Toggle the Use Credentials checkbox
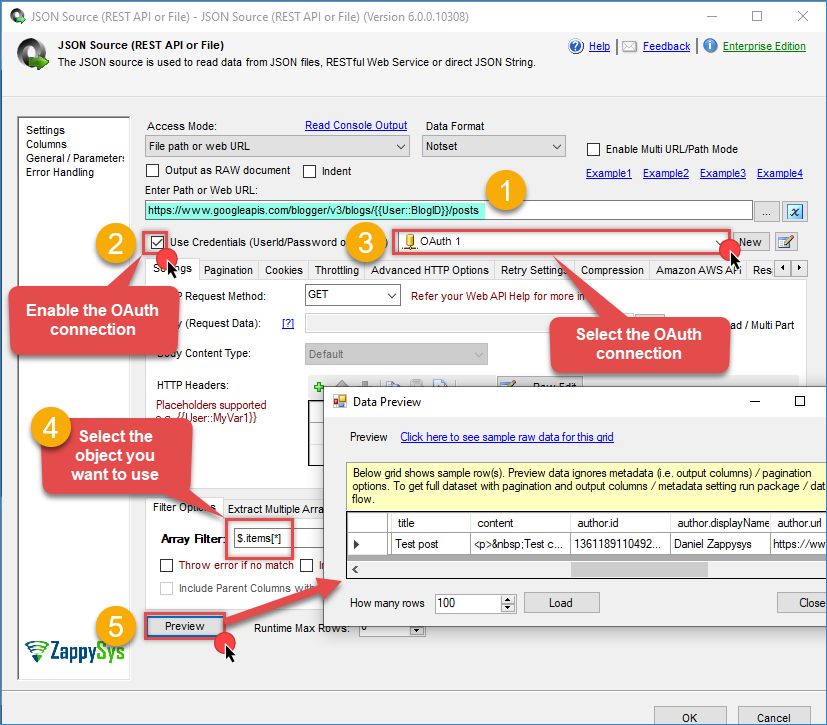 [157, 242]
